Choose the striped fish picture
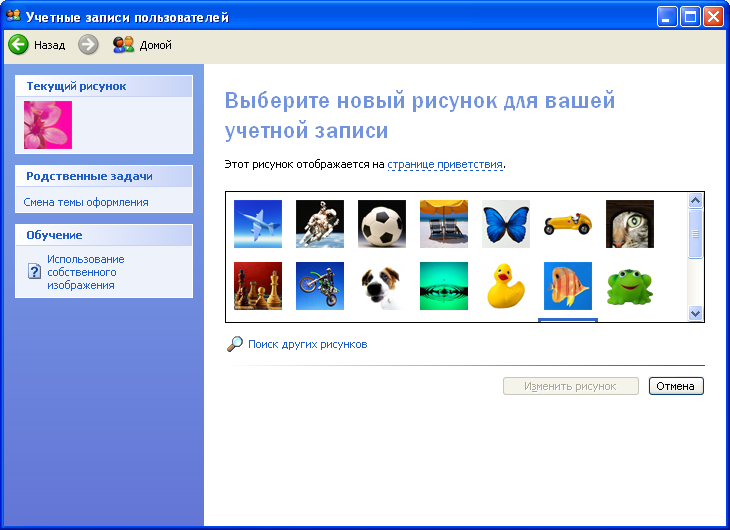The height and width of the screenshot is (530, 730). tap(568, 286)
